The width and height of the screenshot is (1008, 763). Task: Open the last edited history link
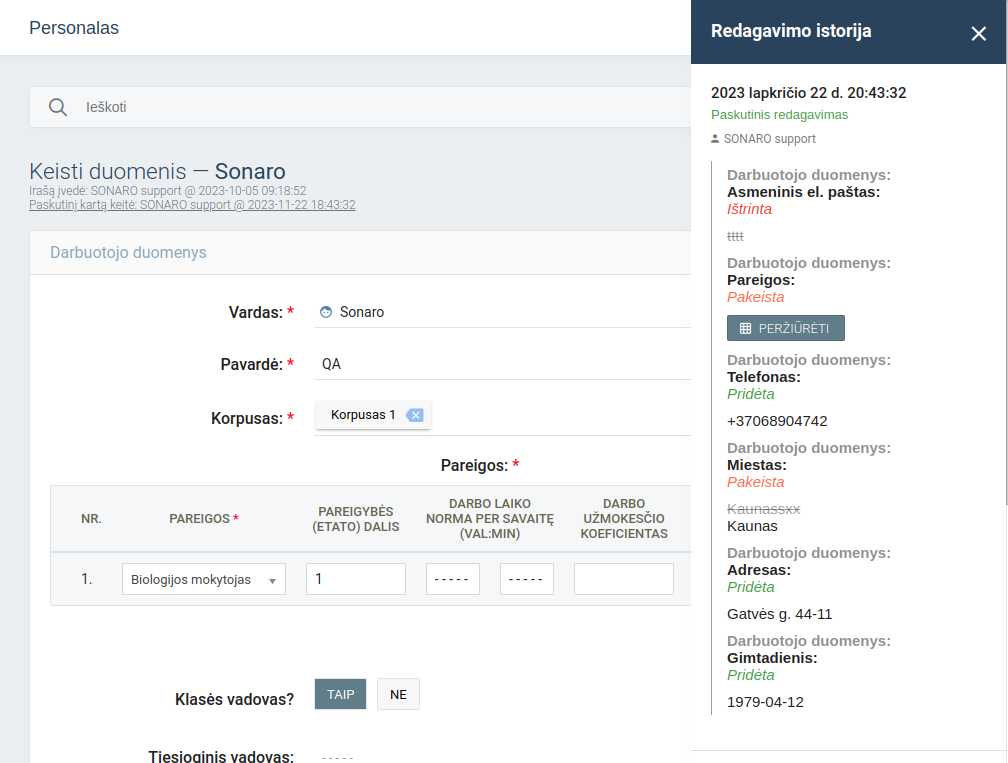(192, 205)
